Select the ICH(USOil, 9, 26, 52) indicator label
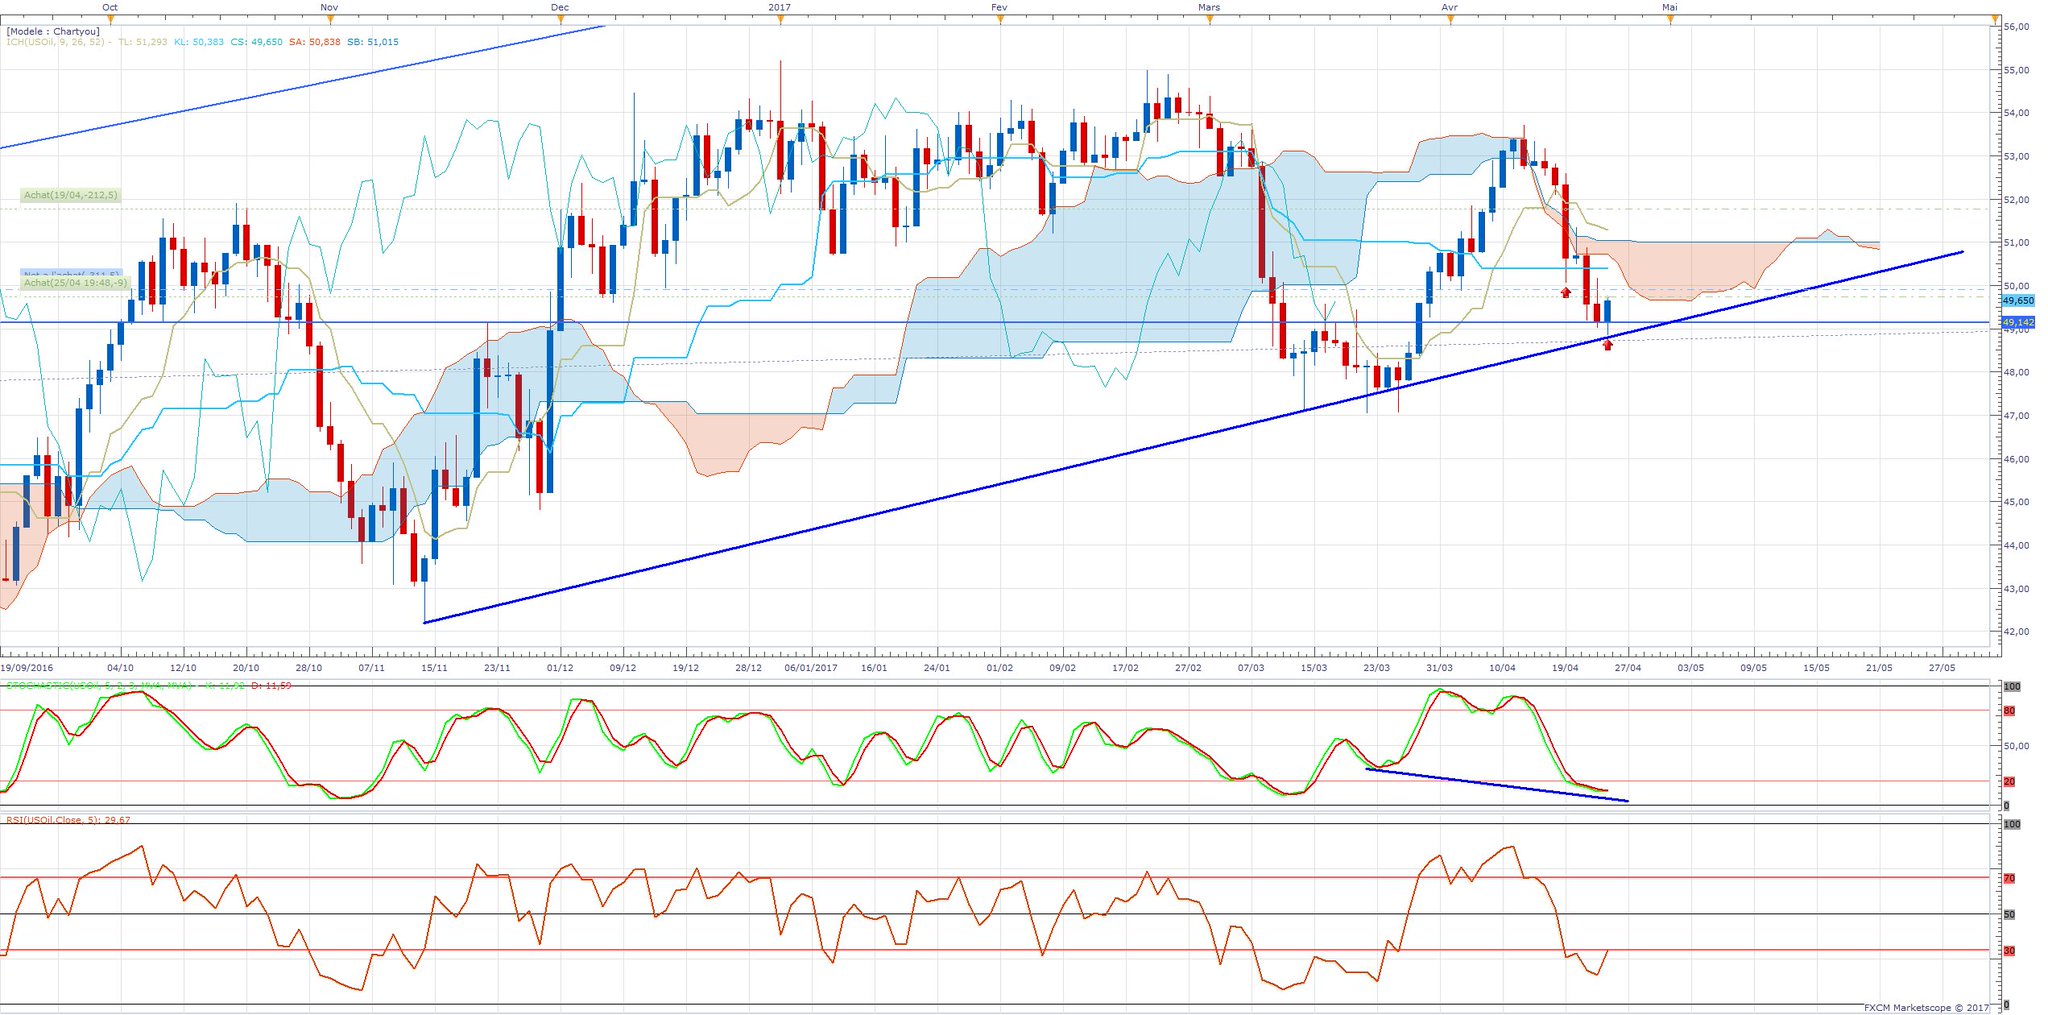The image size is (2048, 1015). click(x=54, y=42)
